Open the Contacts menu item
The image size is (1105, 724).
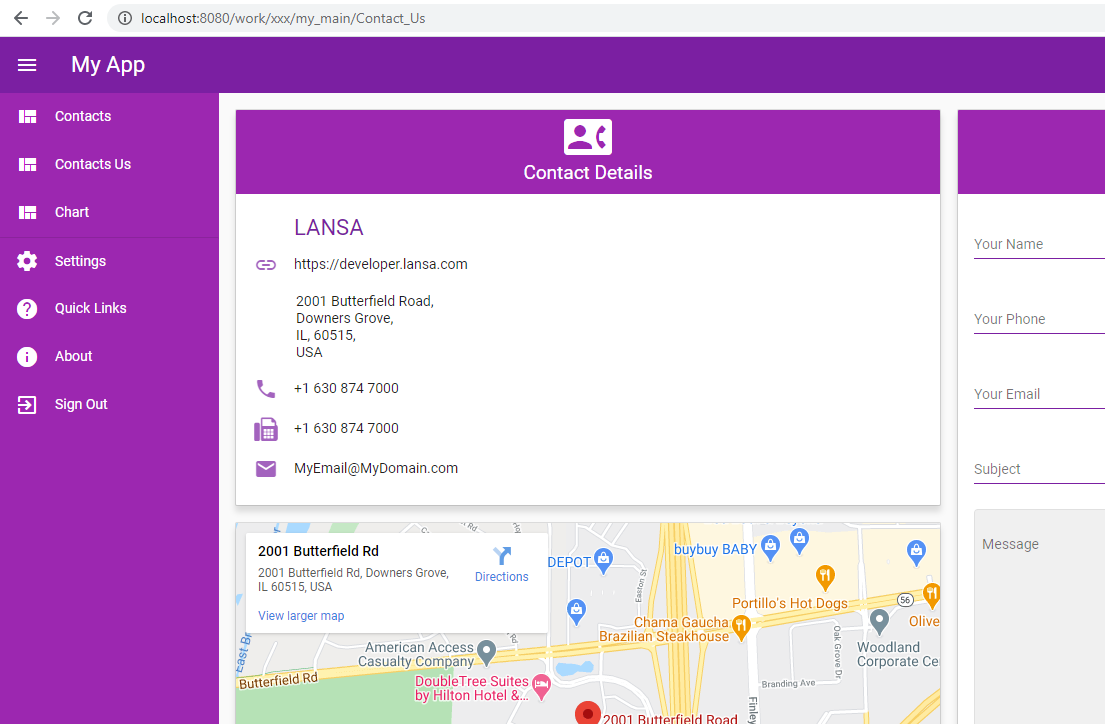coord(109,116)
